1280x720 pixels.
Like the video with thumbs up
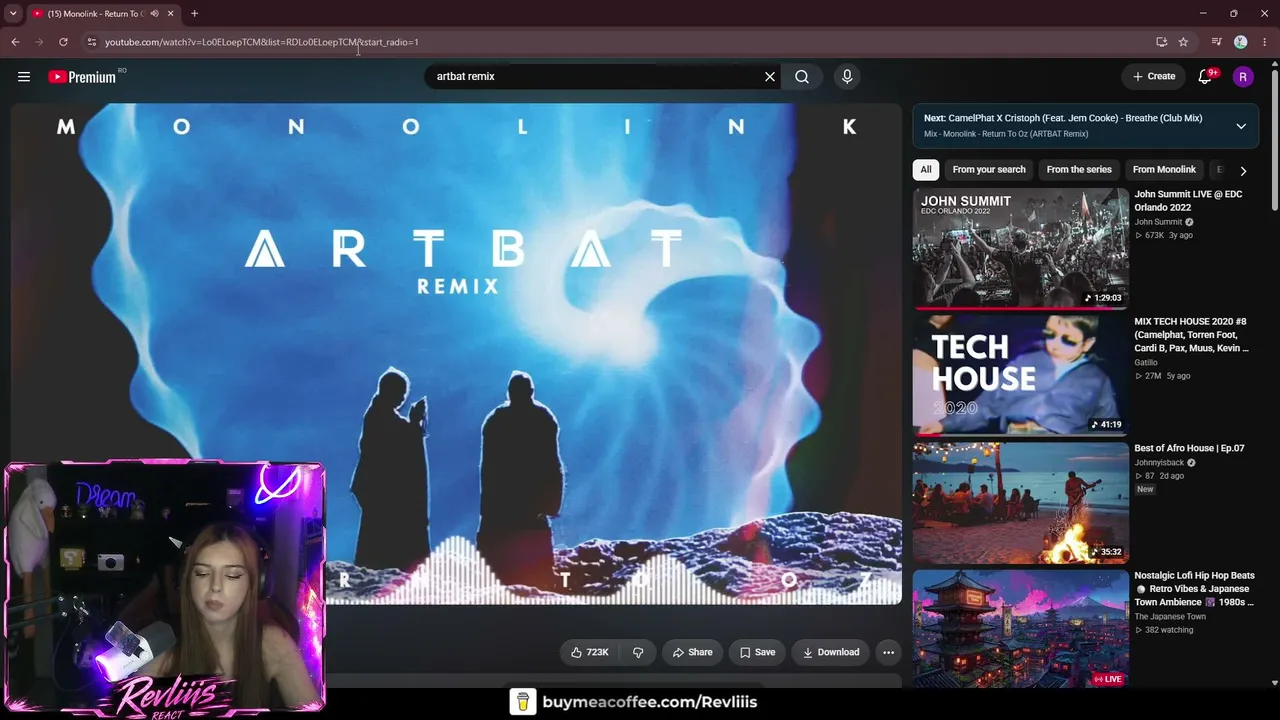pos(589,653)
